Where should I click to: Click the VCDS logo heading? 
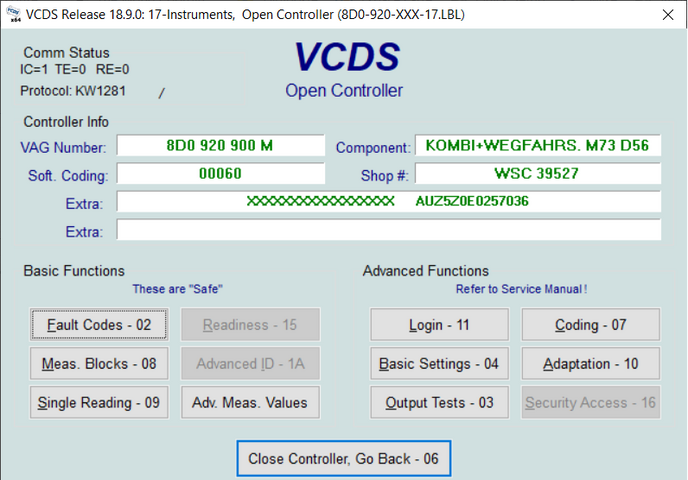(x=347, y=57)
